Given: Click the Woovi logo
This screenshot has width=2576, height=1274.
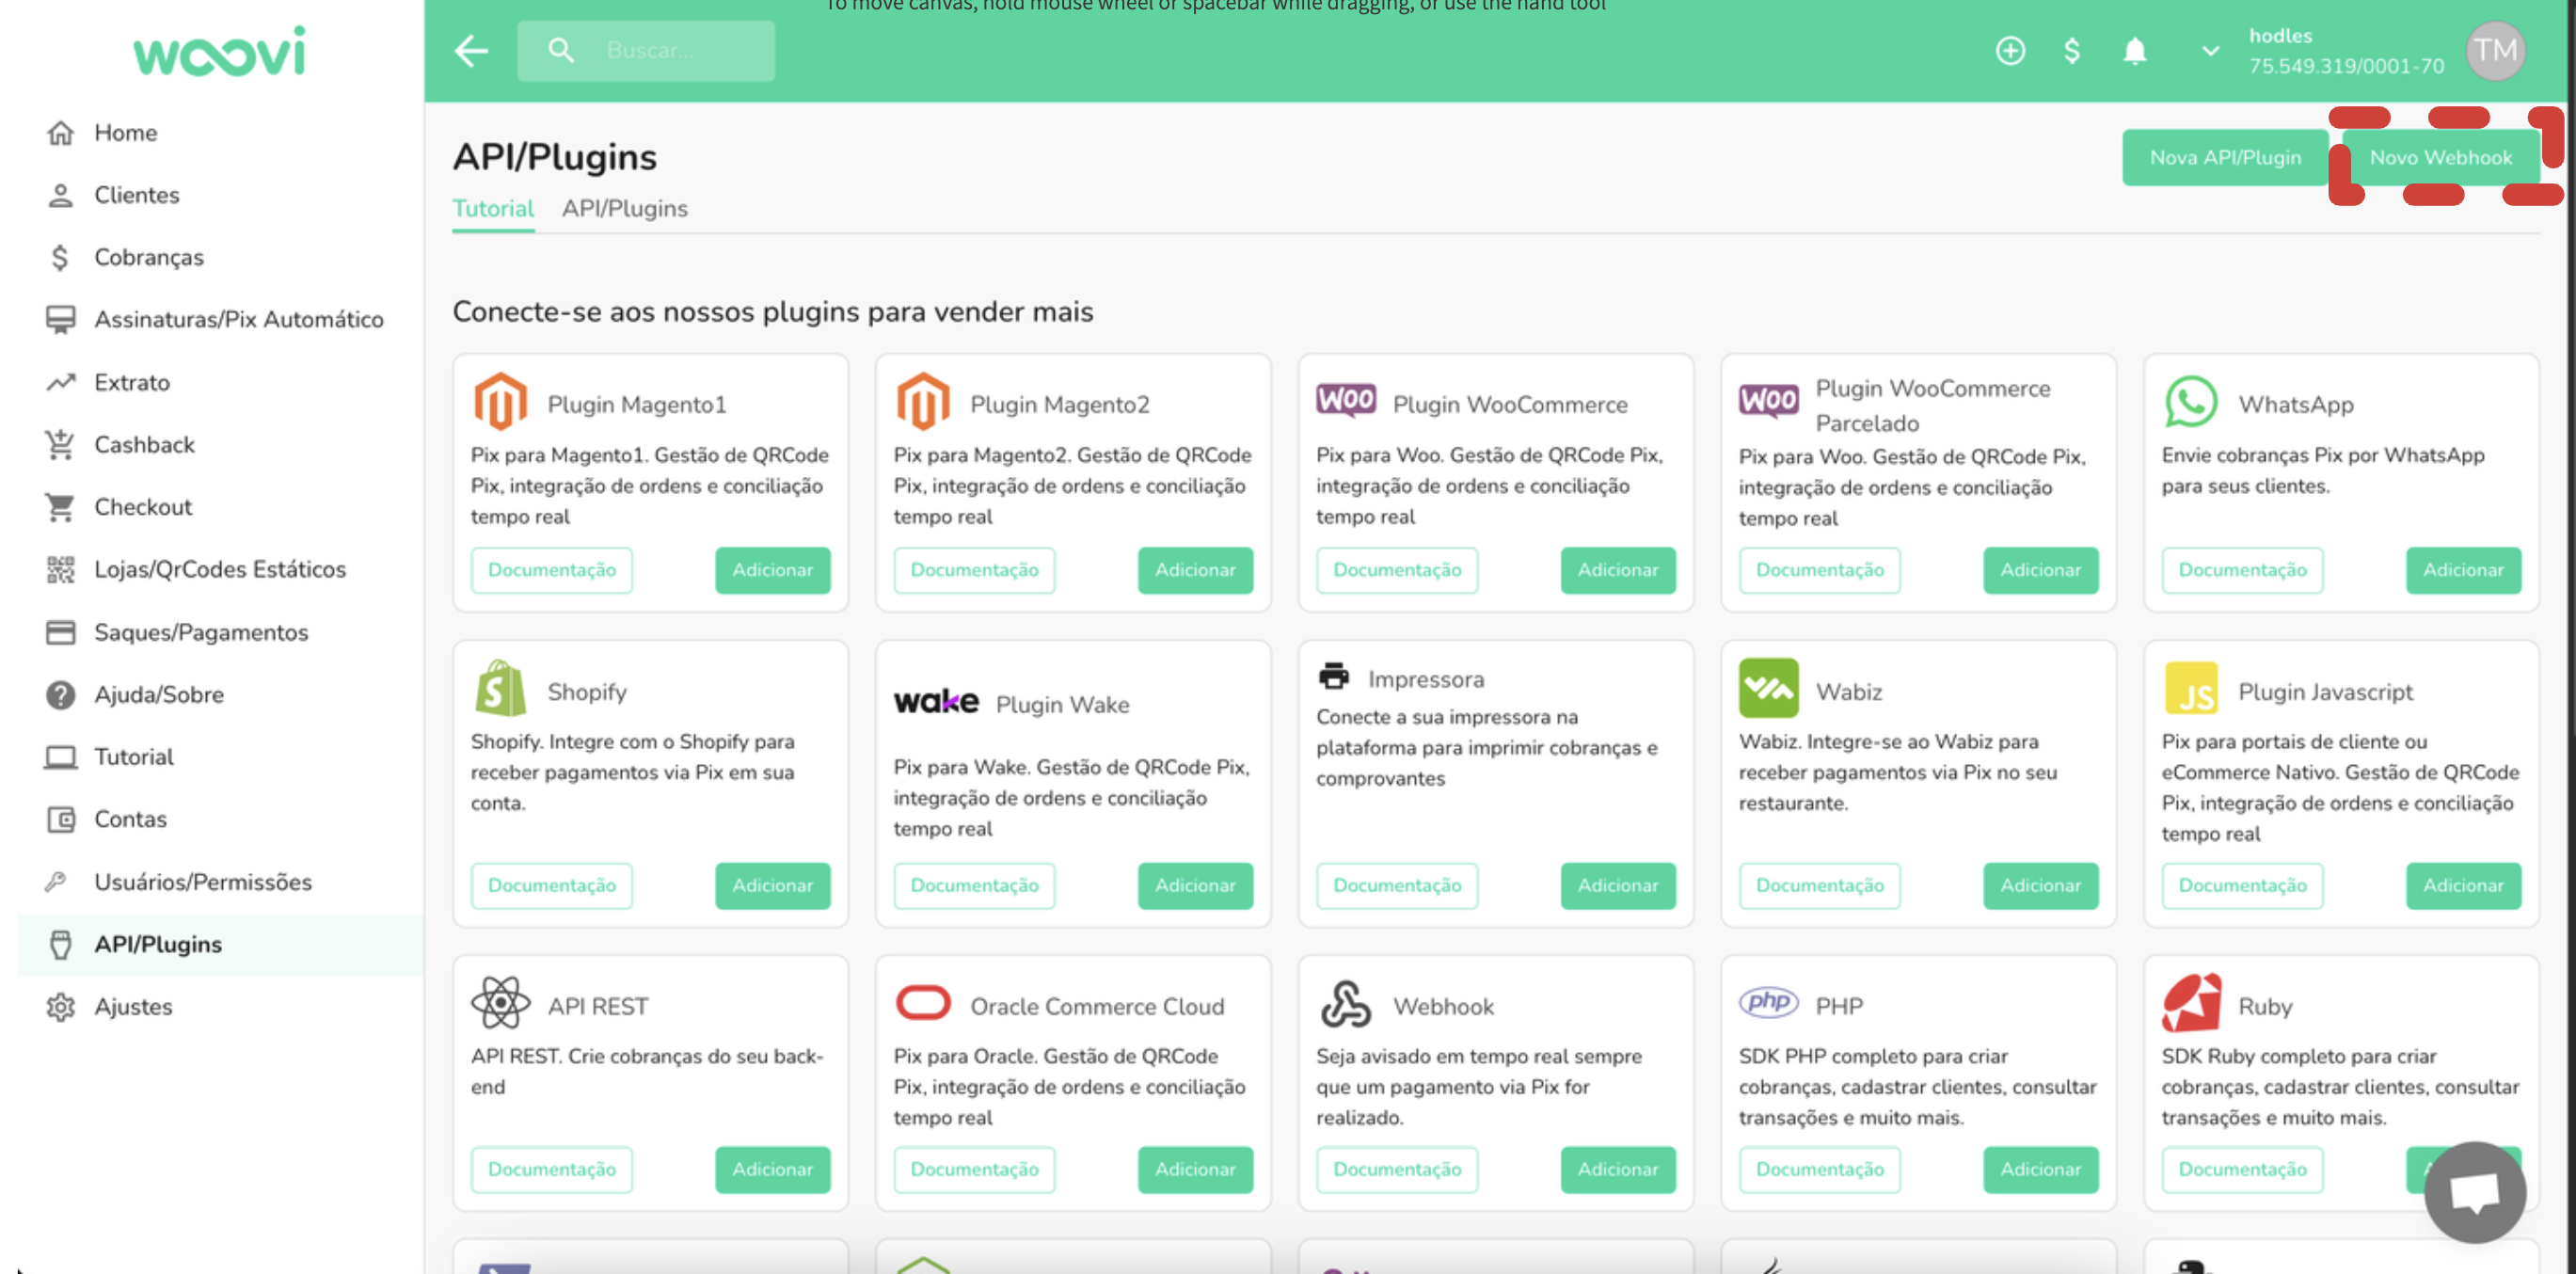Looking at the screenshot, I should tap(219, 52).
